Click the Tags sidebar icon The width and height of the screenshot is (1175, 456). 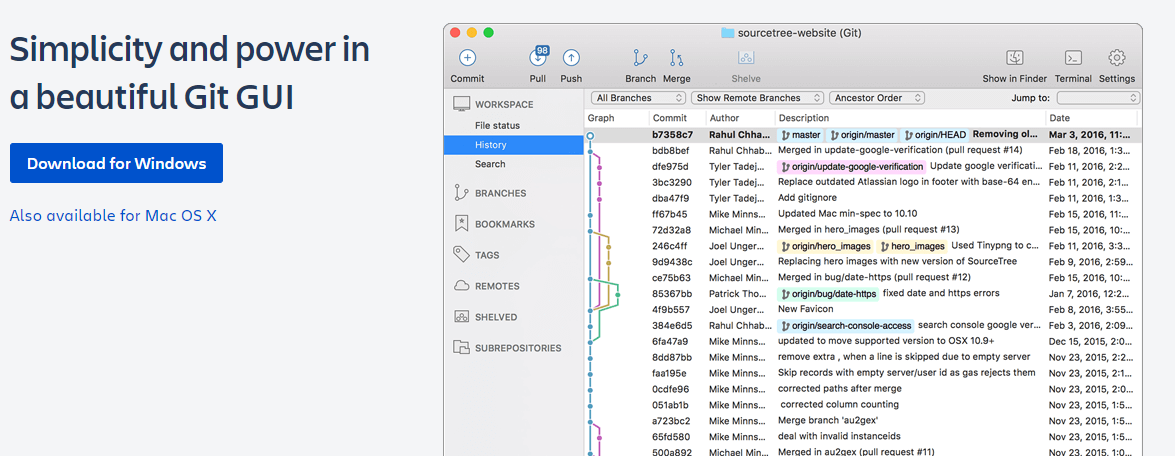pyautogui.click(x=462, y=255)
